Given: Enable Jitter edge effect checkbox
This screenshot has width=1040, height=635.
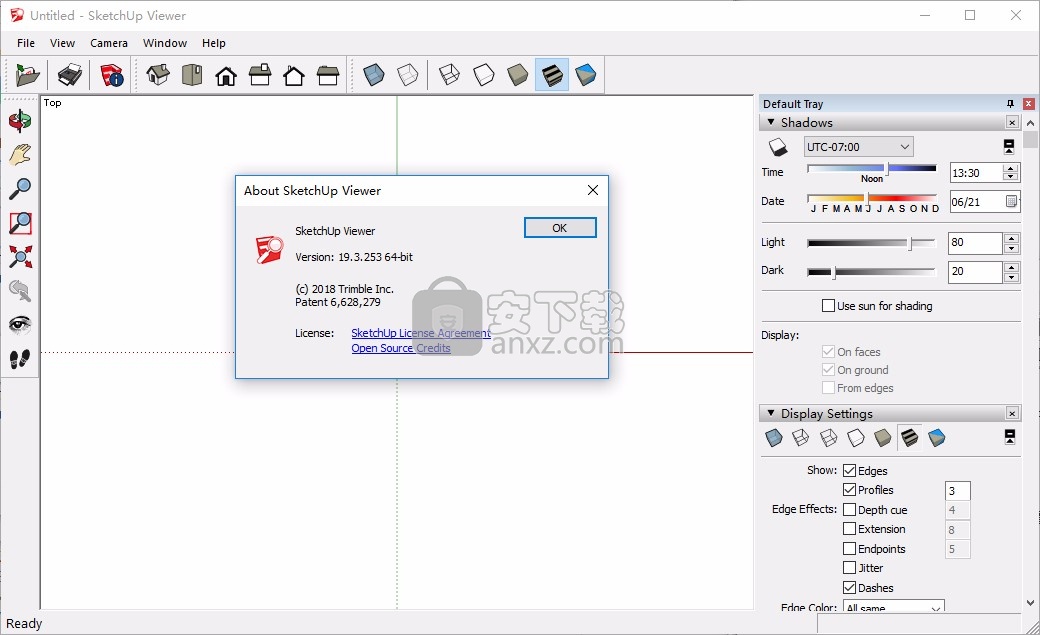Looking at the screenshot, I should (x=850, y=568).
